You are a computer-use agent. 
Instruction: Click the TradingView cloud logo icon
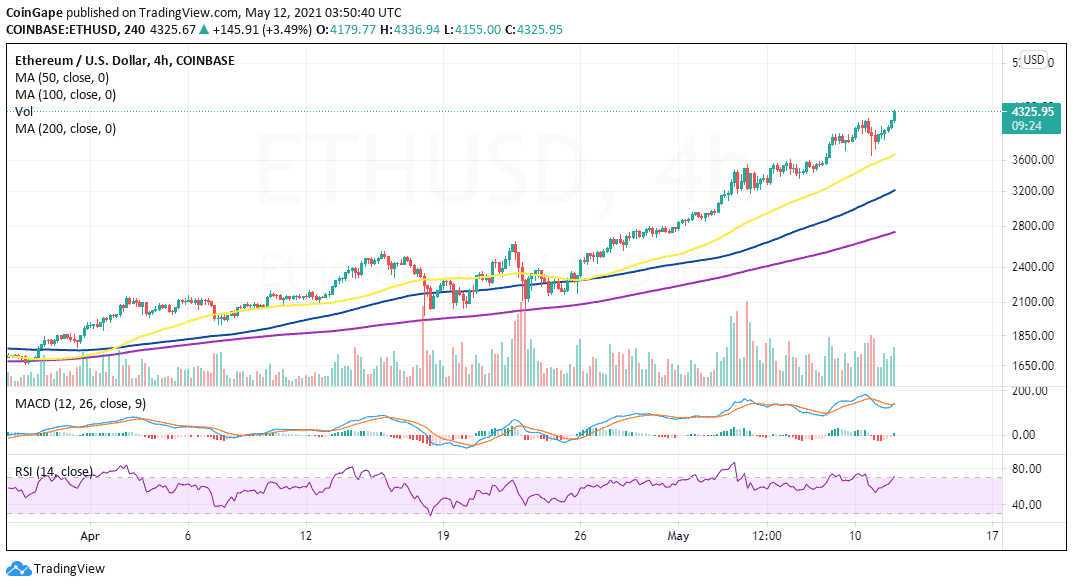click(18, 569)
